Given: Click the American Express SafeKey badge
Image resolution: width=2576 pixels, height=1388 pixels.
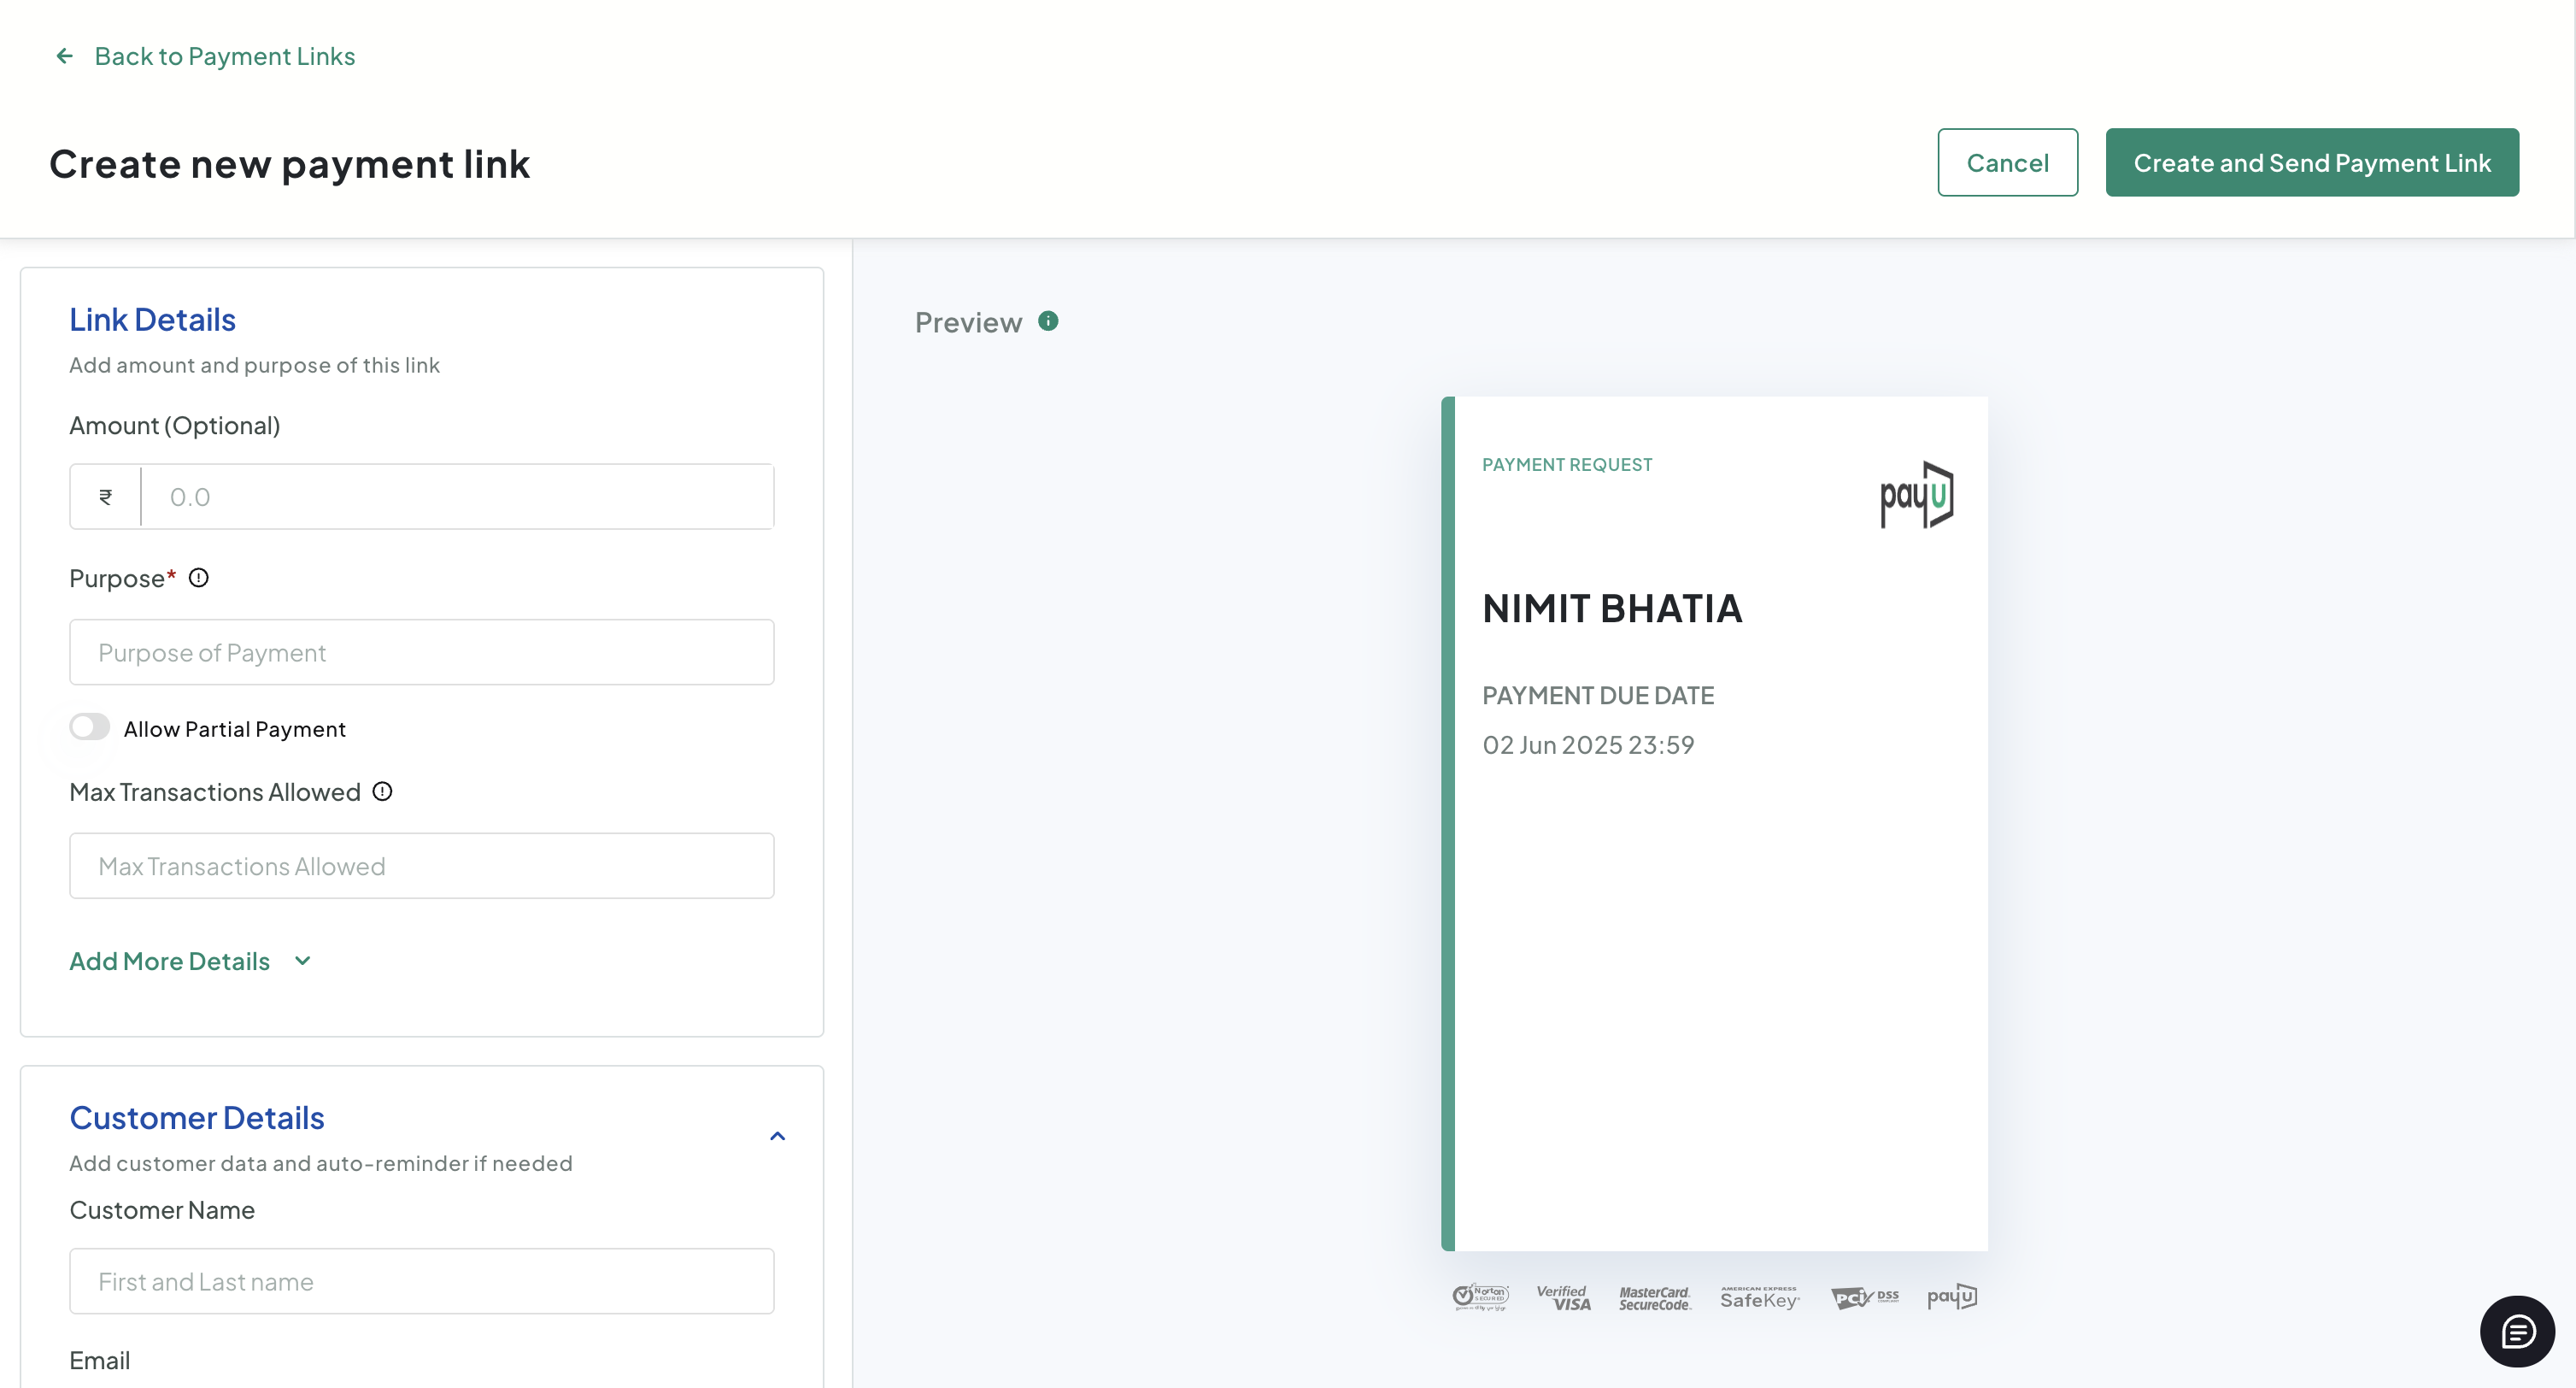Looking at the screenshot, I should point(1760,1298).
